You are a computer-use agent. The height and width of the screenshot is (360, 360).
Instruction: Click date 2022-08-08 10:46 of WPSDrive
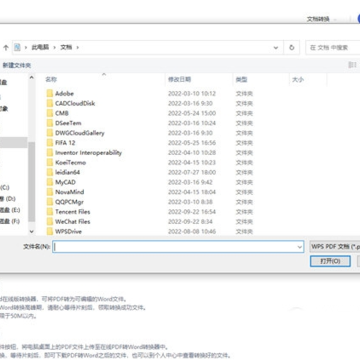click(192, 231)
